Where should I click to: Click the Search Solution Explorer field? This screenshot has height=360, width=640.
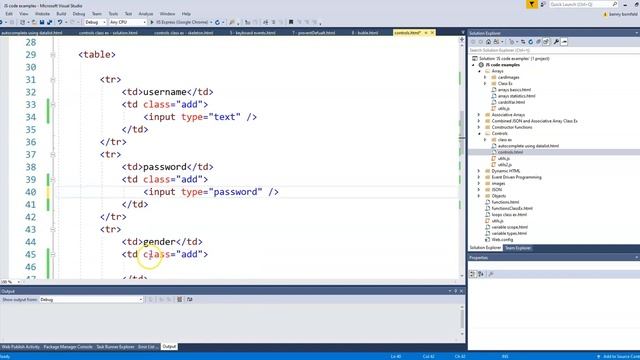(x=553, y=50)
